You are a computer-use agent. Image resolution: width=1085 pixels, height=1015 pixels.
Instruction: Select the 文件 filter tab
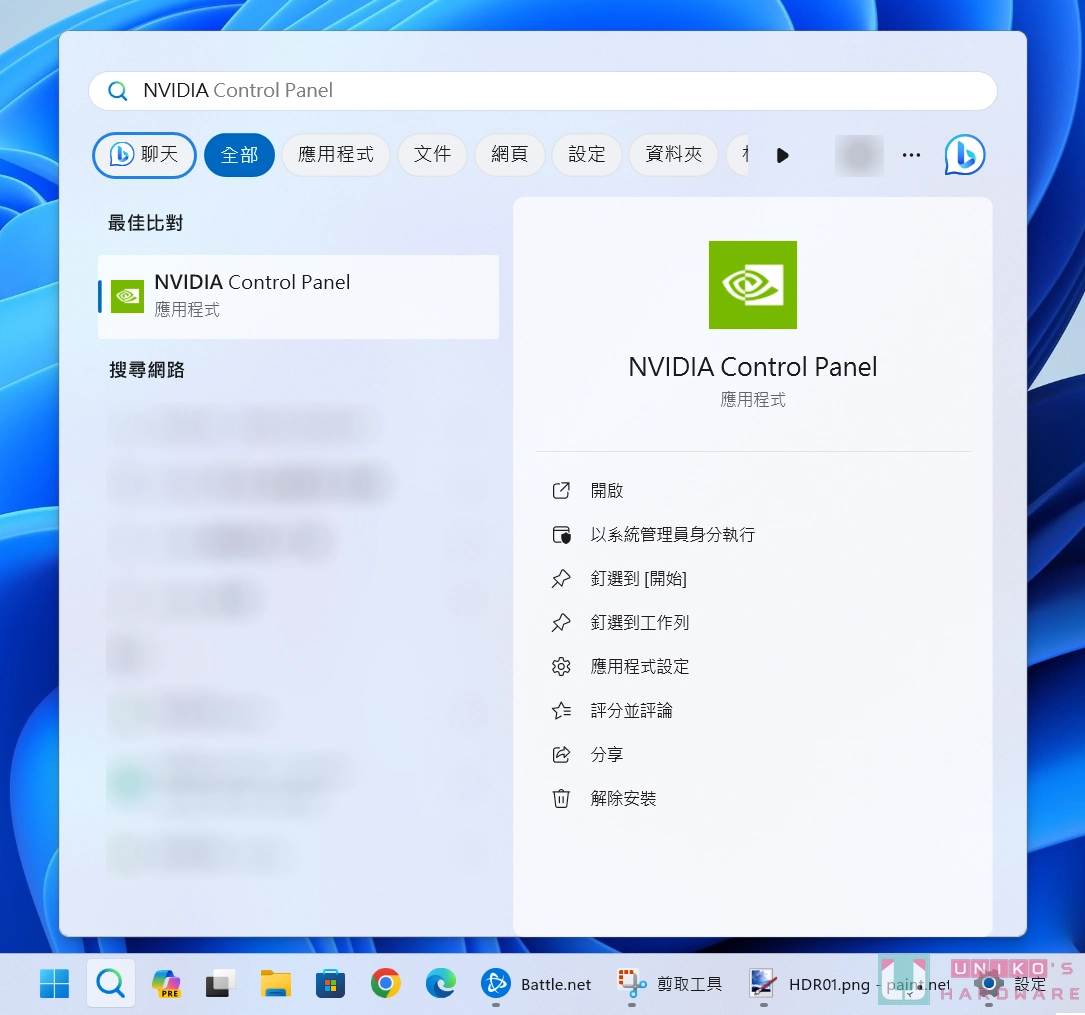[x=432, y=154]
